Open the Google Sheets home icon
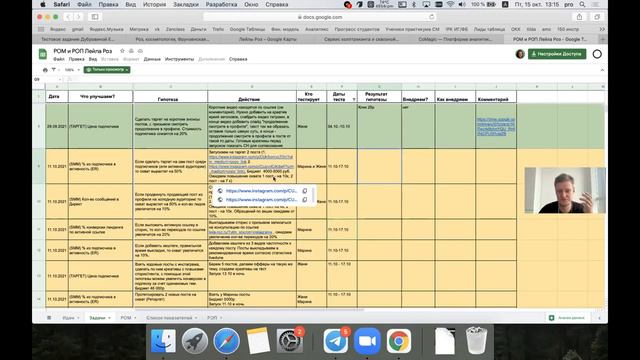Viewport: 640px width, 360px height. click(x=43, y=54)
